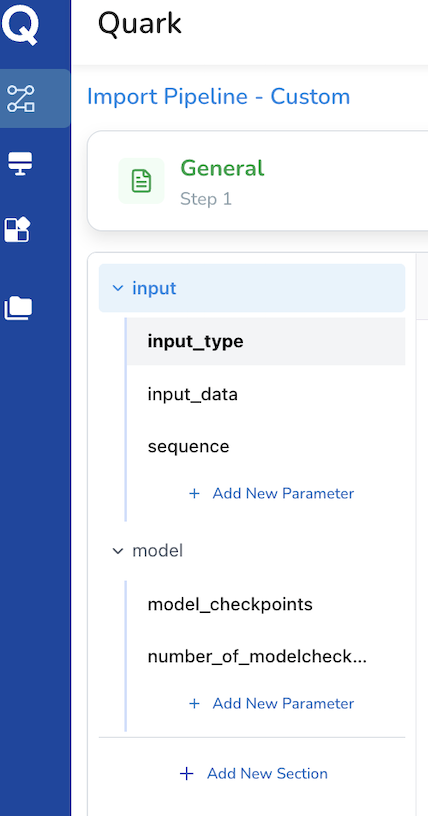Image resolution: width=428 pixels, height=816 pixels.
Task: Select the number_of_modelcheck... parameter
Action: tap(266, 657)
